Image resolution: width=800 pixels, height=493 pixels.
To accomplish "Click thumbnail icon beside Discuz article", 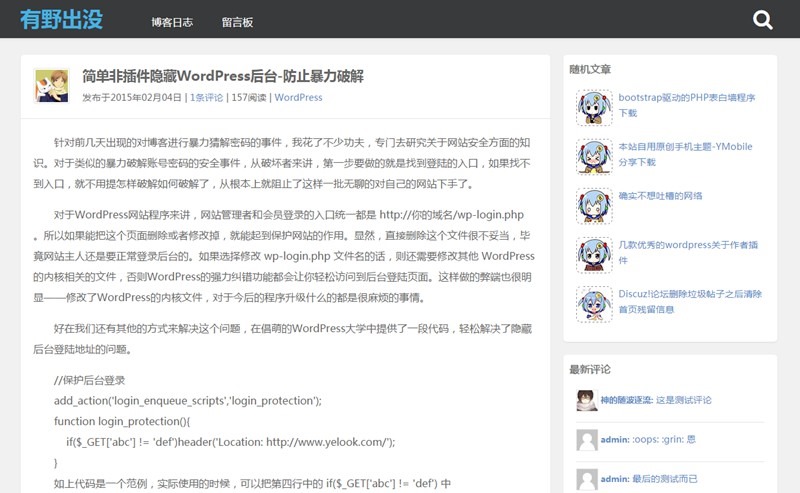I will tap(594, 304).
